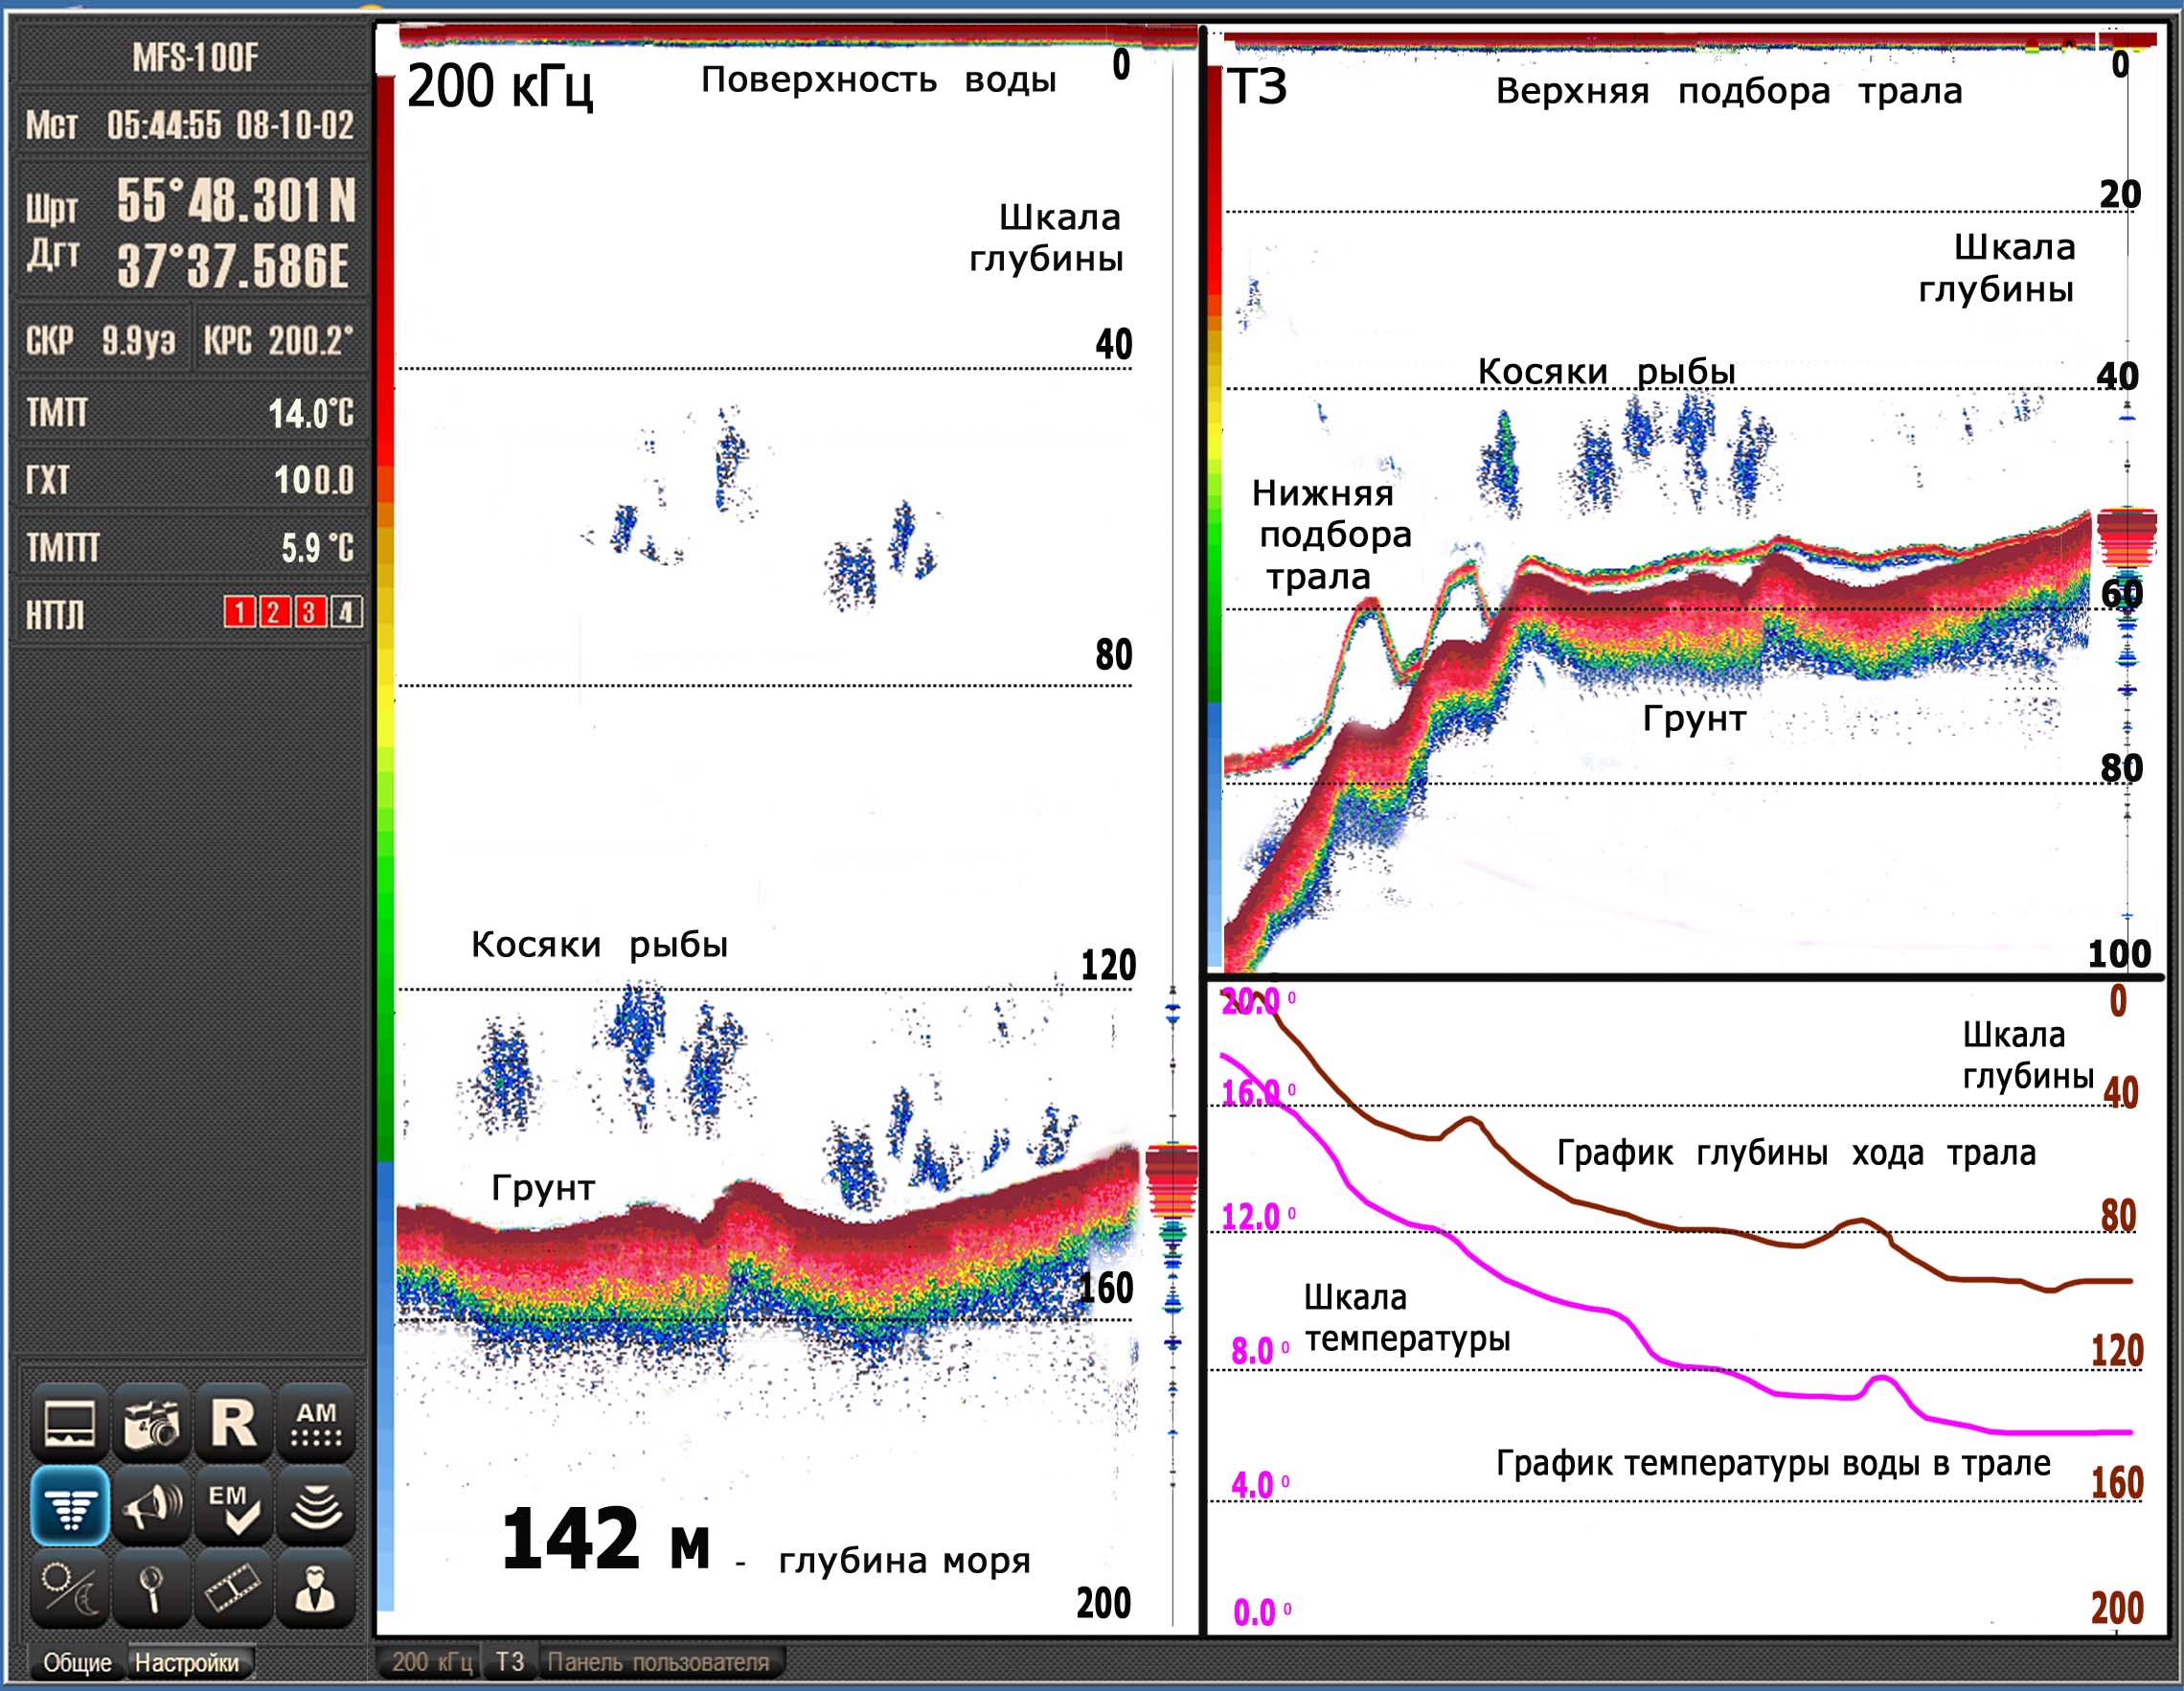Viewport: 2184px width, 1691px height.
Task: Toggle the highlighted sounder beam icon
Action: 70,1505
